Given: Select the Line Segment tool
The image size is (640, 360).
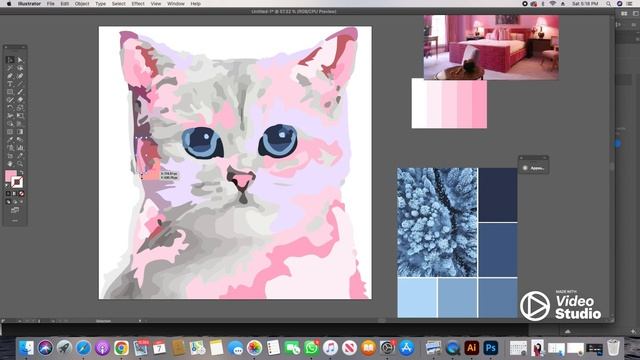Looking at the screenshot, I should pos(20,84).
